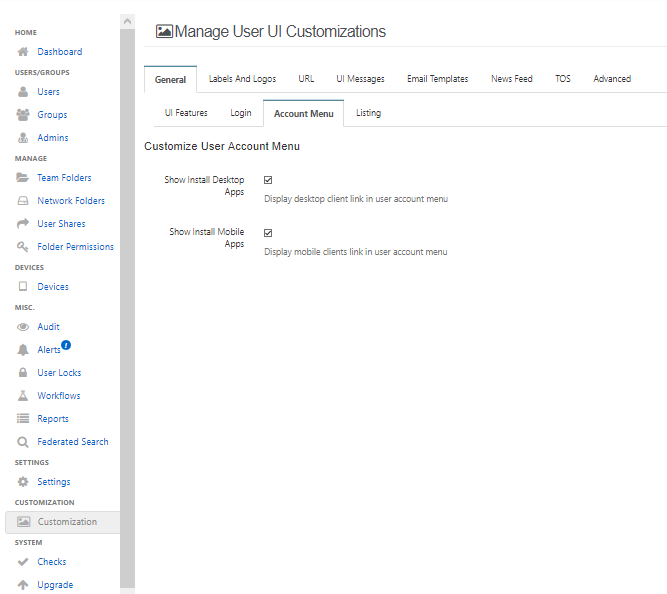Click the blue Alerts notification badge
The width and height of the screenshot is (667, 594).
[66, 345]
